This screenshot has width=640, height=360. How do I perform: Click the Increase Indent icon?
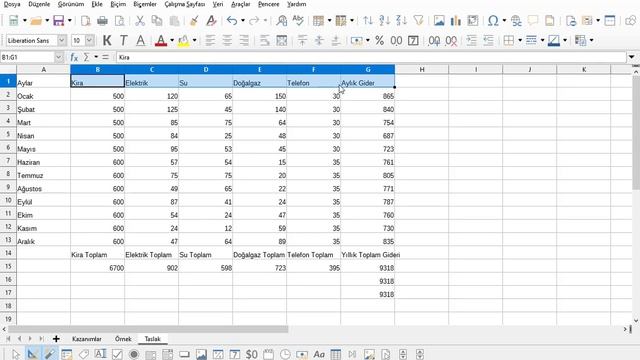(471, 40)
